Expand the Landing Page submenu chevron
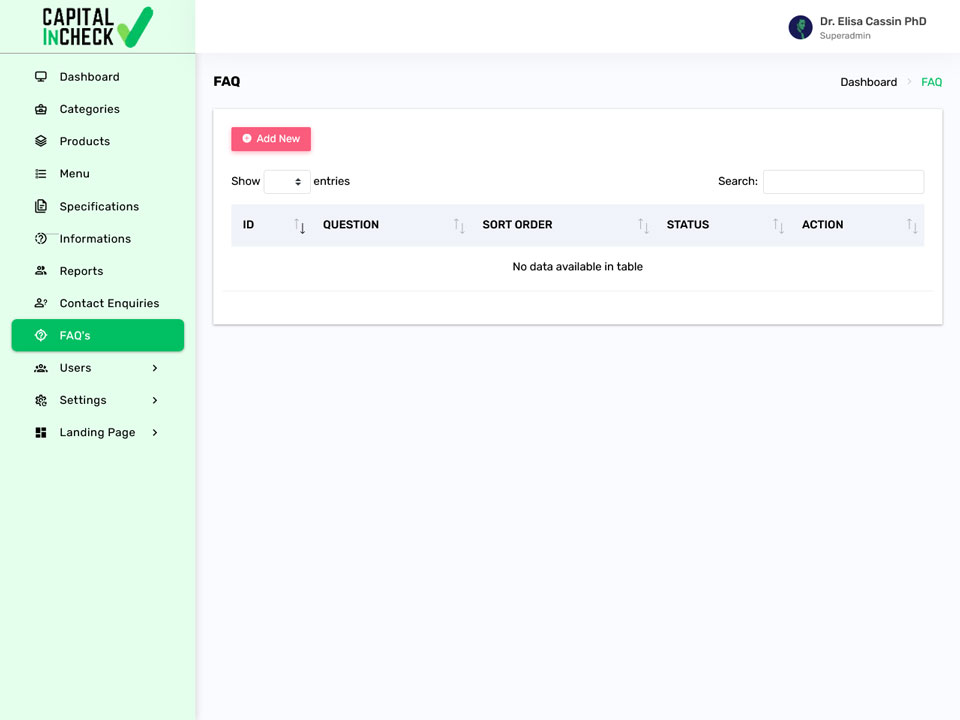Screen dimensions: 960x720 pos(155,433)
